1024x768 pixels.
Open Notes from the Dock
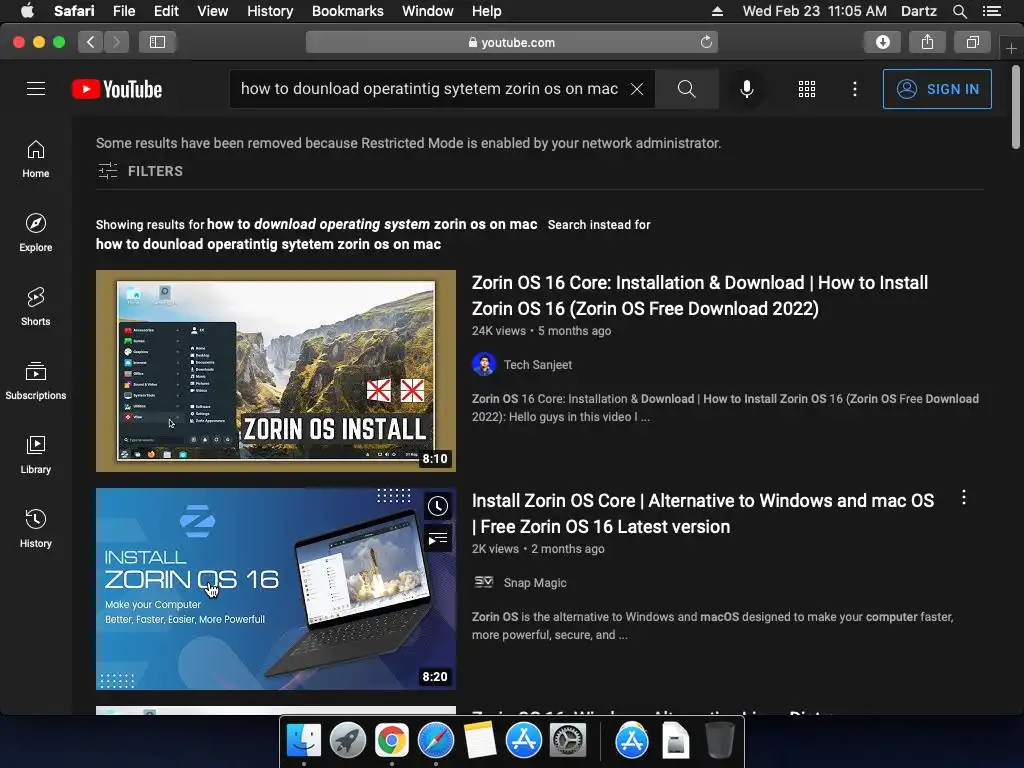pyautogui.click(x=479, y=741)
